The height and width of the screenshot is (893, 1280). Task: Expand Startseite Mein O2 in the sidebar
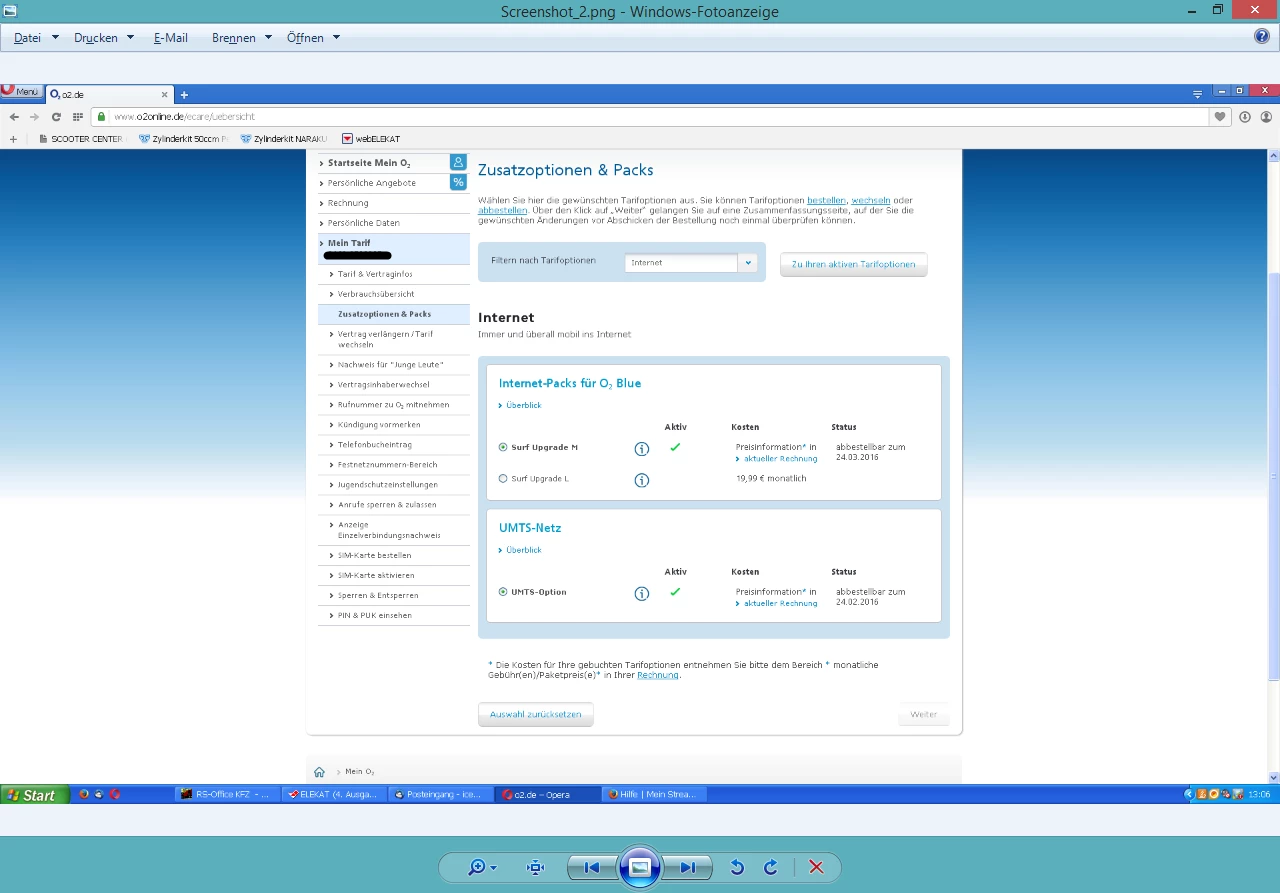369,163
